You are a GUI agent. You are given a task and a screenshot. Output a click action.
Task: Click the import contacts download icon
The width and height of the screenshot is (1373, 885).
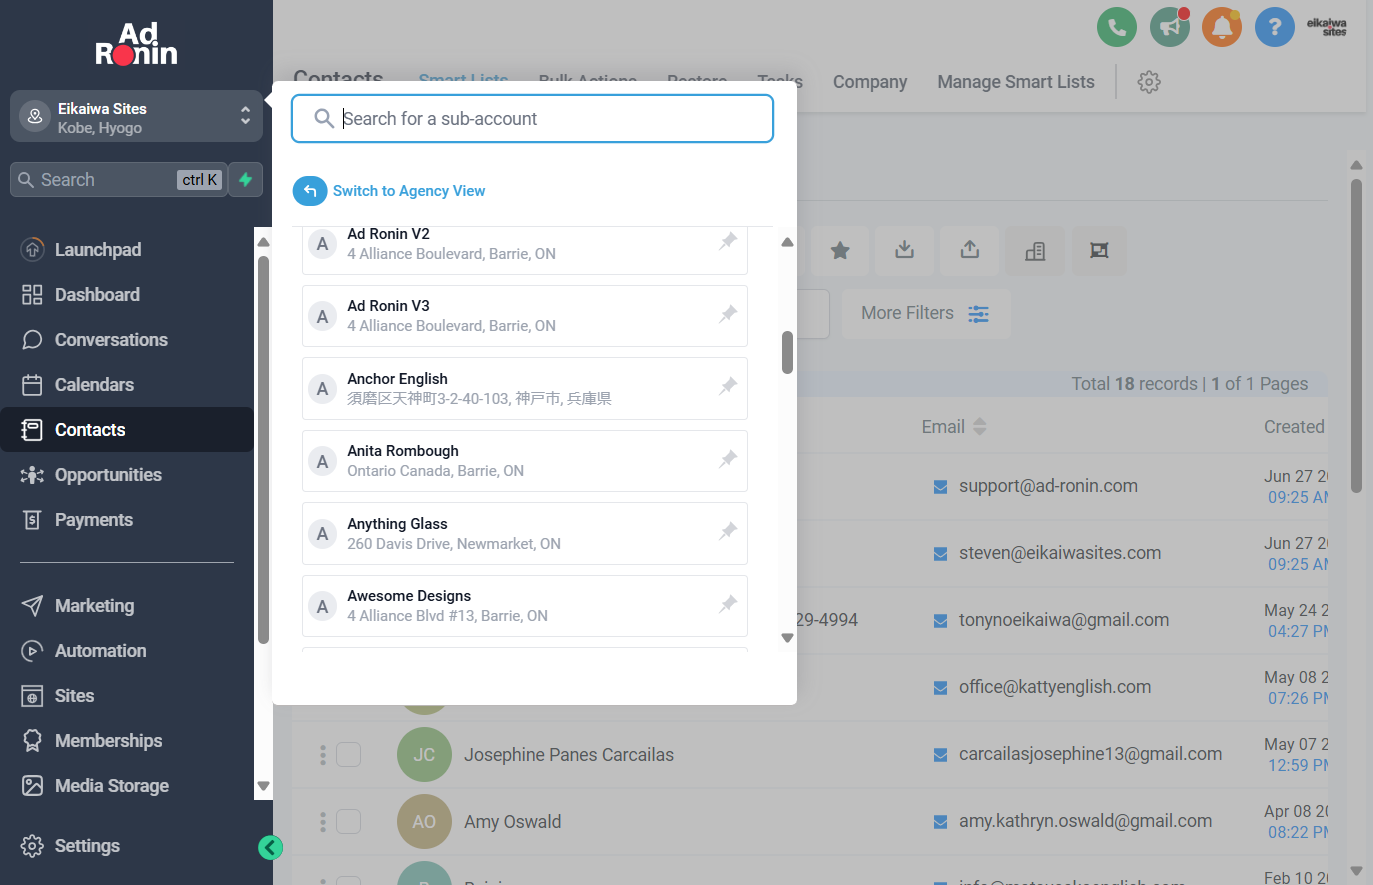tap(905, 250)
